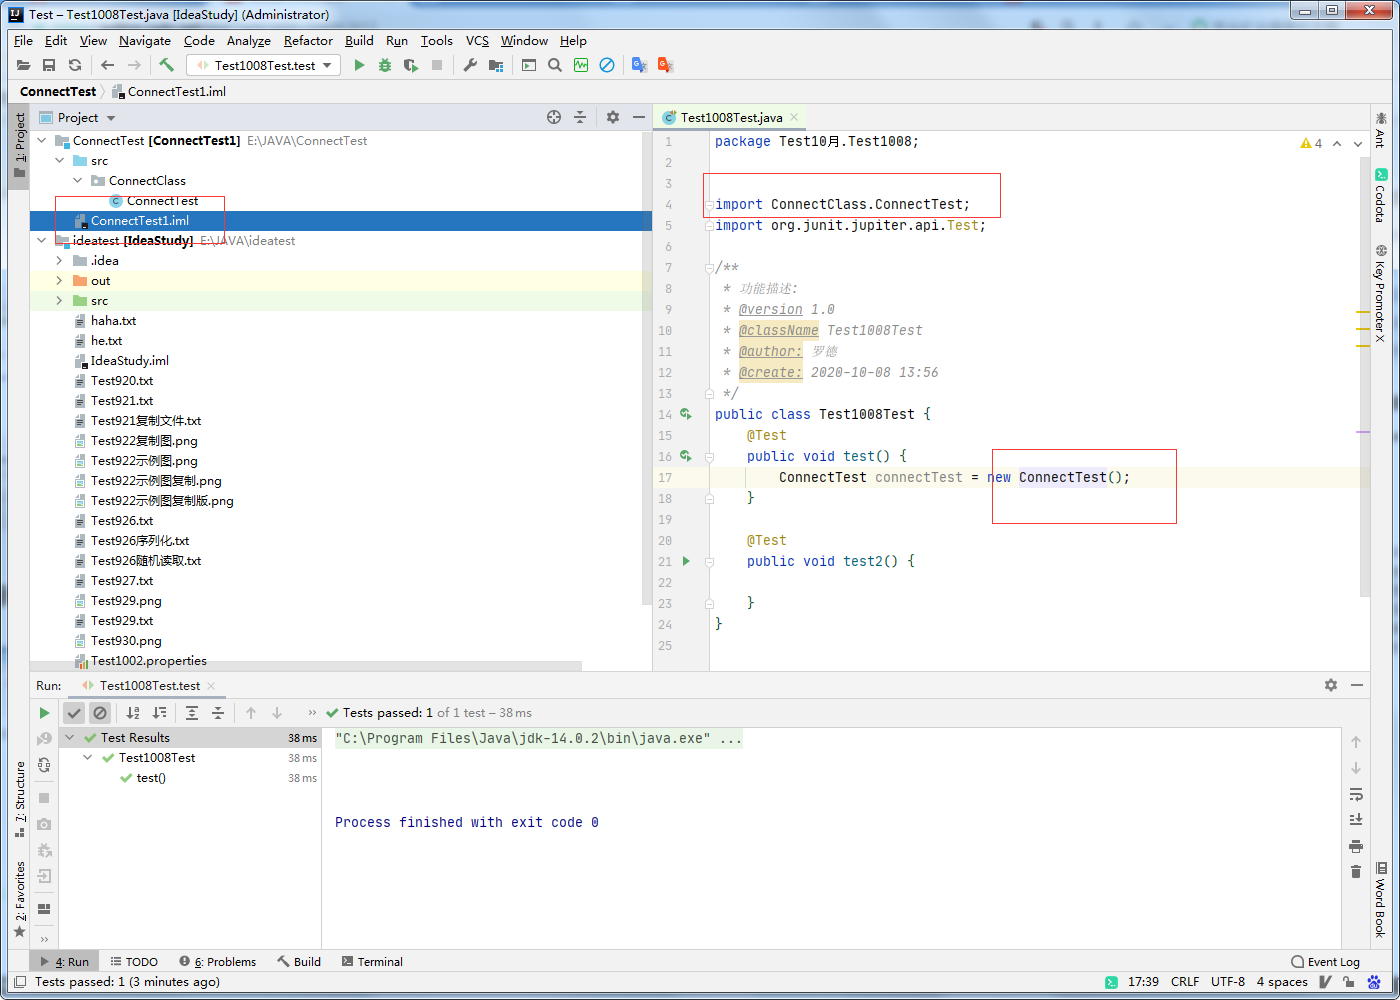The image size is (1400, 1000).
Task: Change UTF-8 file encoding in status bar
Action: pyautogui.click(x=1228, y=982)
